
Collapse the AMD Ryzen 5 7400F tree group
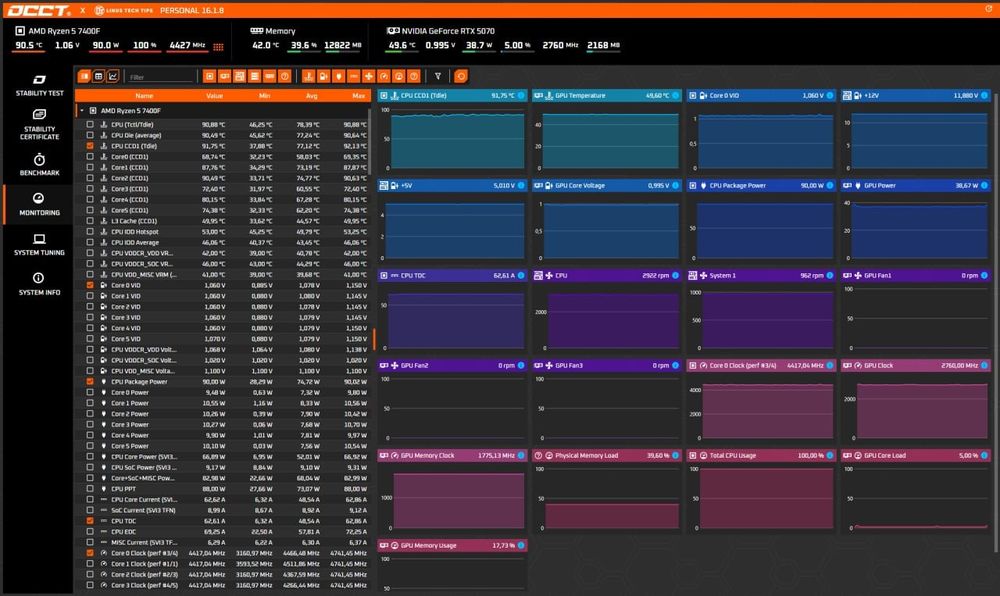pos(82,110)
